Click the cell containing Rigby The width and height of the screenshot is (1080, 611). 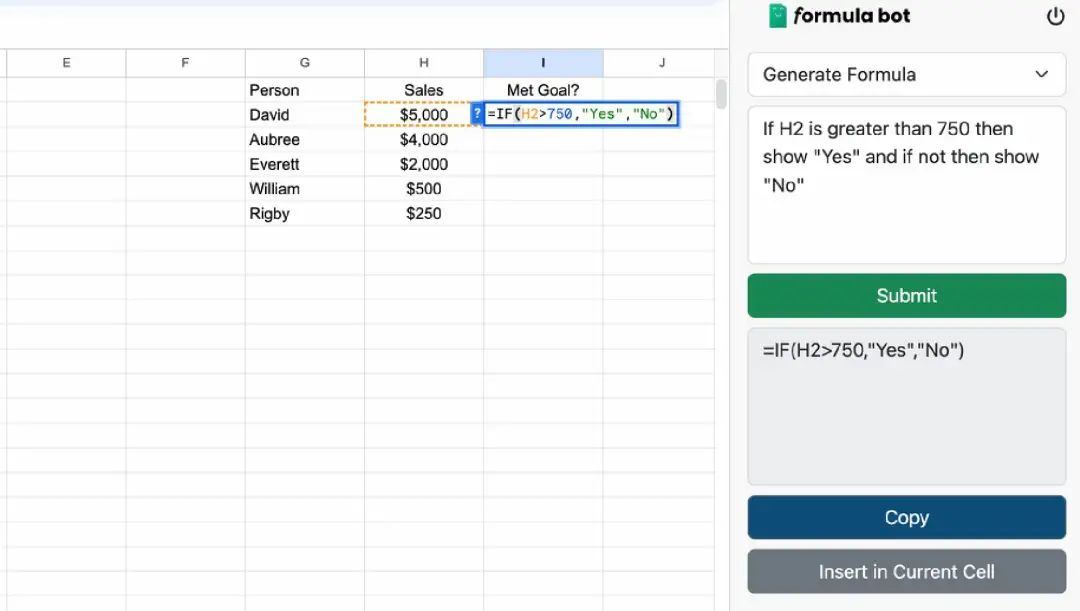pos(304,214)
